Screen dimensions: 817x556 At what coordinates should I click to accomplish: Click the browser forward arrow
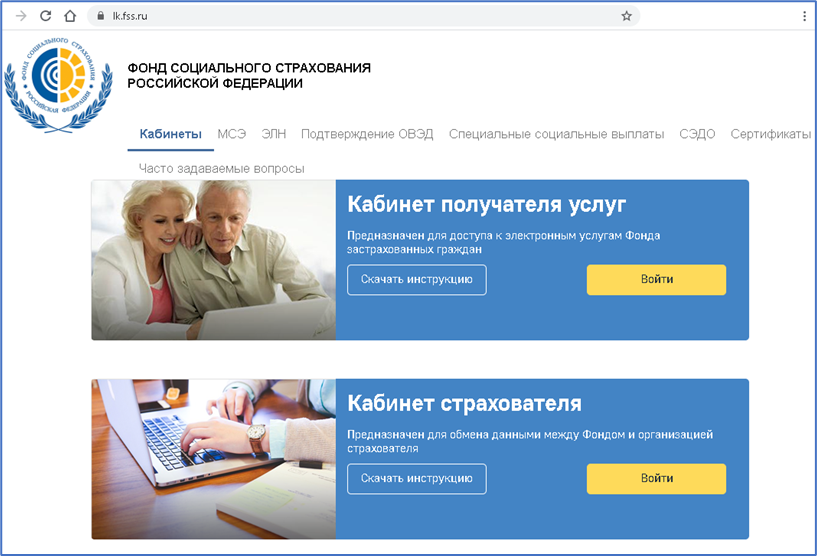tap(21, 16)
